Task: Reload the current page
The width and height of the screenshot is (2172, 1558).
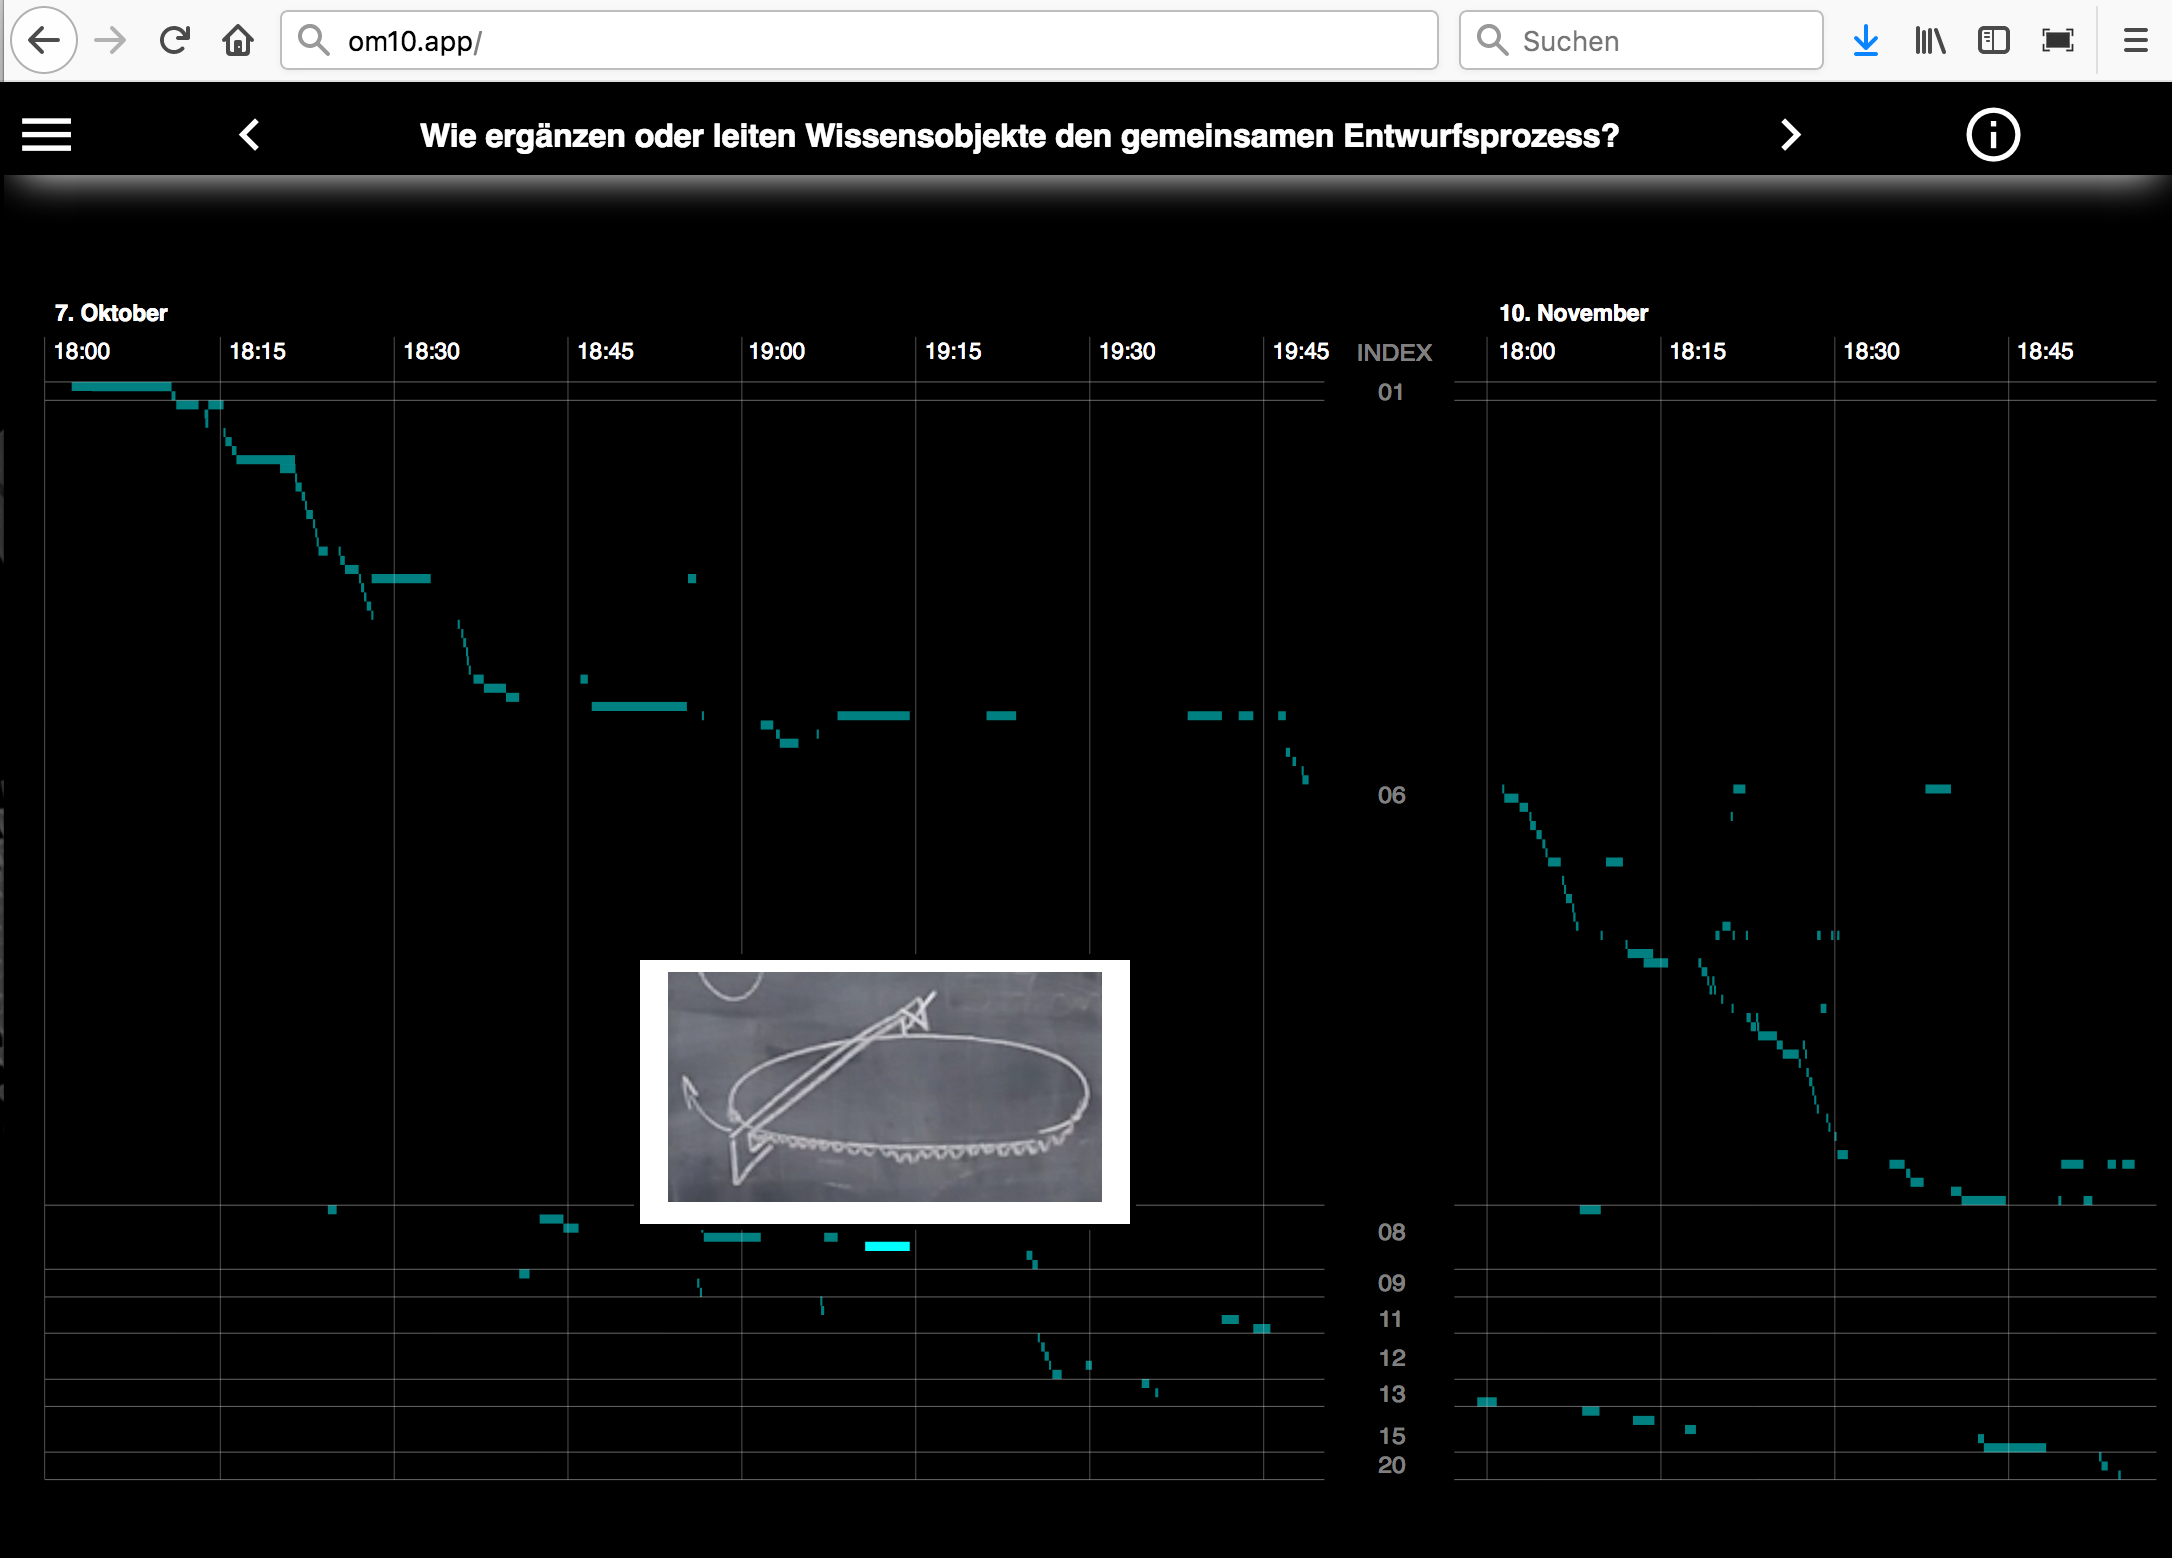Action: [174, 40]
